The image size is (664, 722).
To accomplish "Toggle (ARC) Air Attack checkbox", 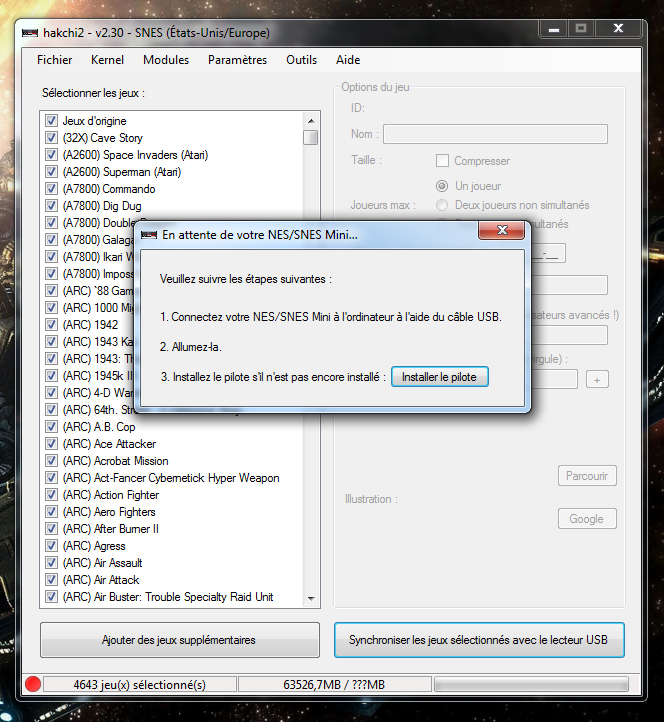I will 51,580.
